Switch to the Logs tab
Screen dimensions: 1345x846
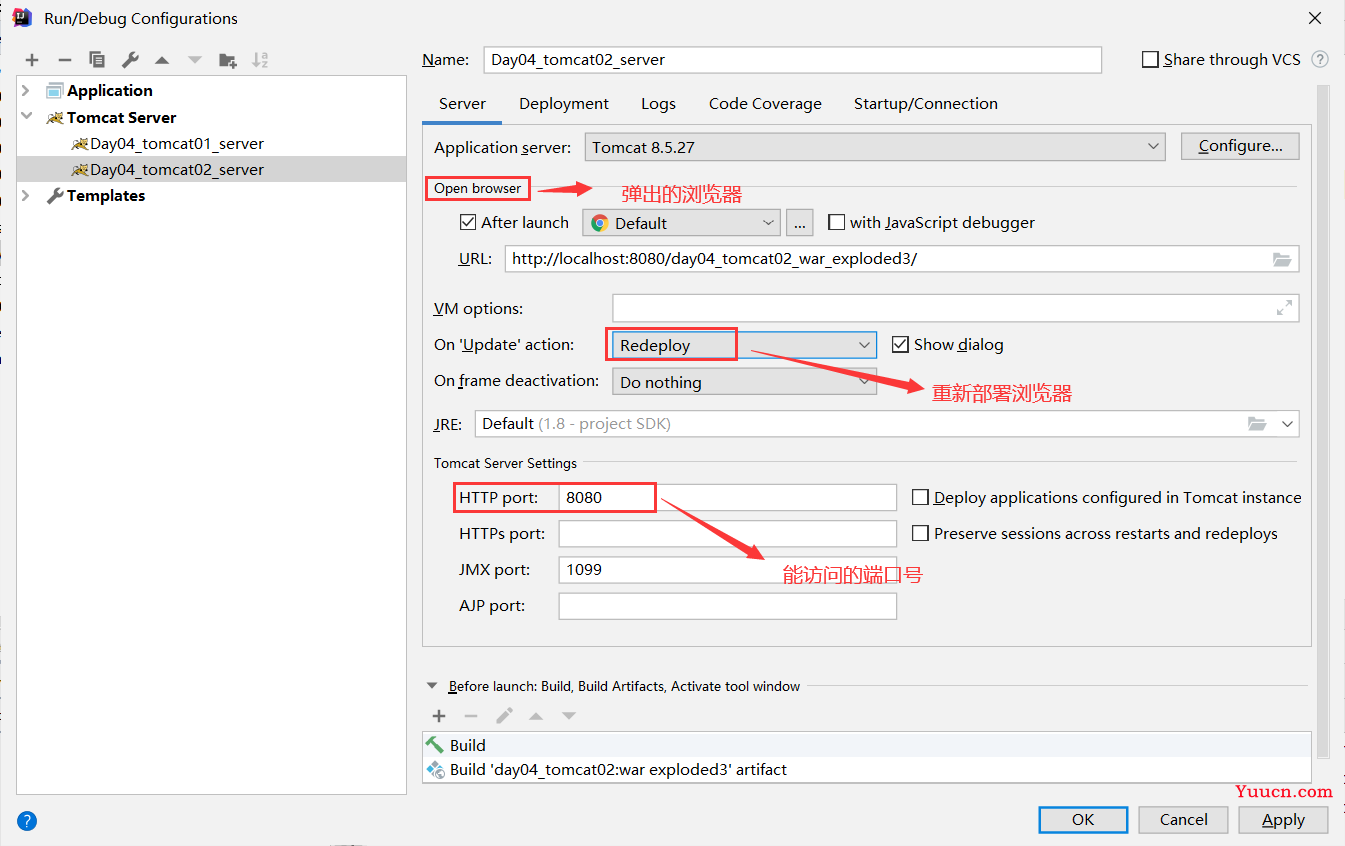pos(658,104)
